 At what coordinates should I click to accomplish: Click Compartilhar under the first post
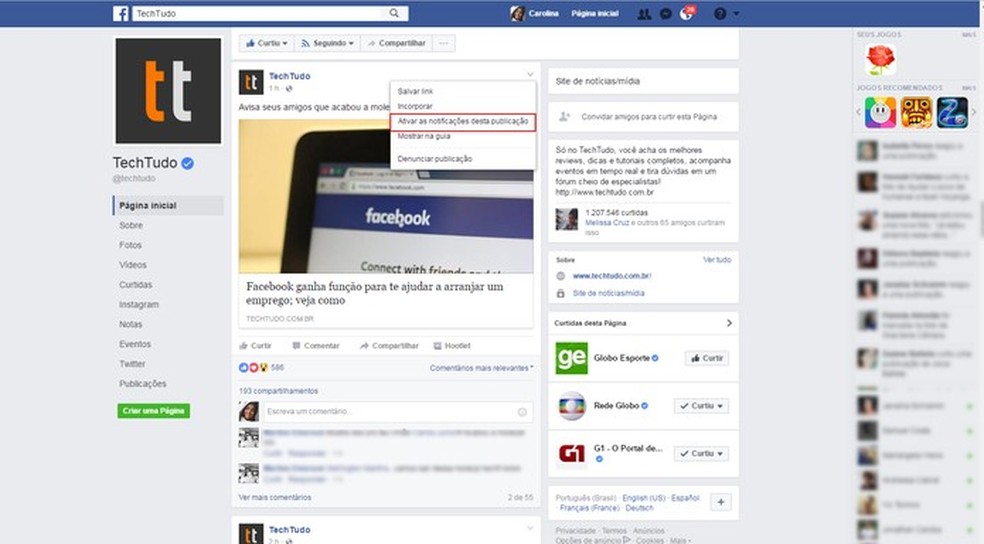click(x=389, y=346)
